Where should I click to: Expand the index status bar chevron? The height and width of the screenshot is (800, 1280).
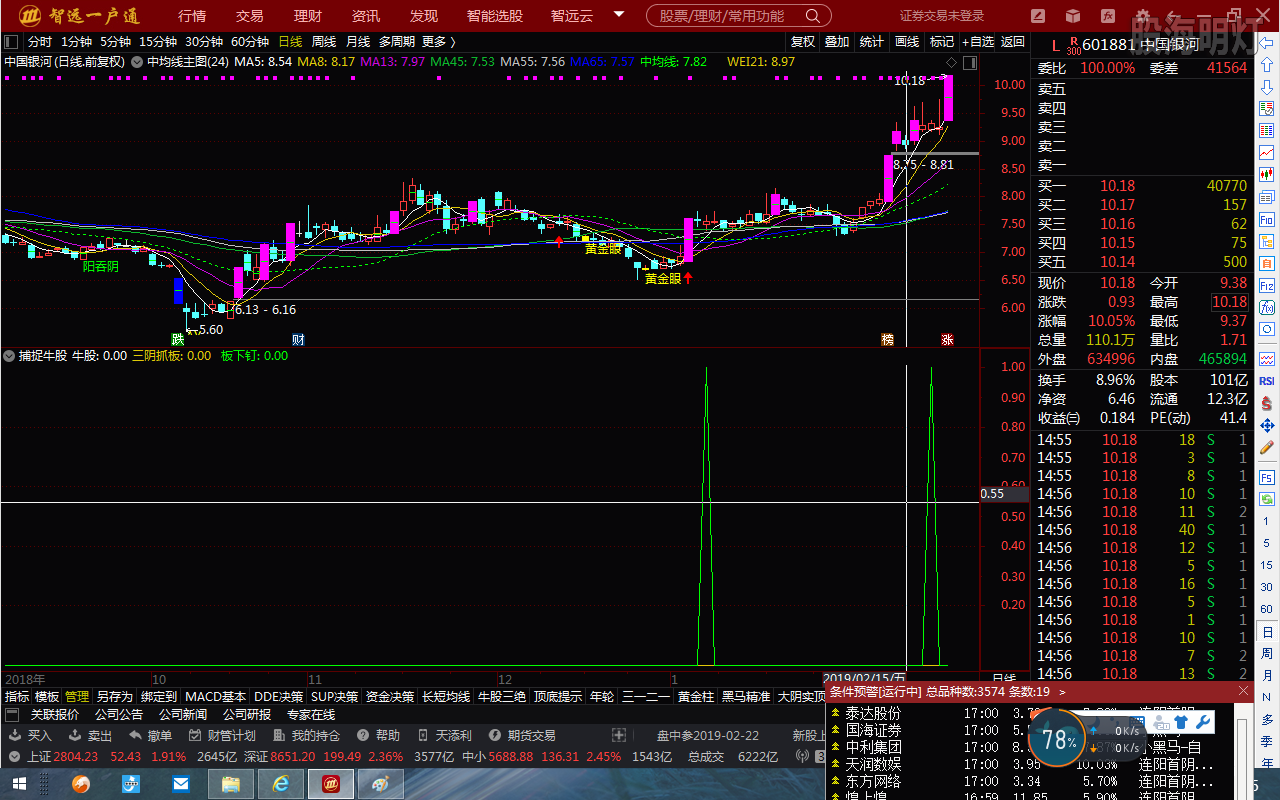point(13,756)
